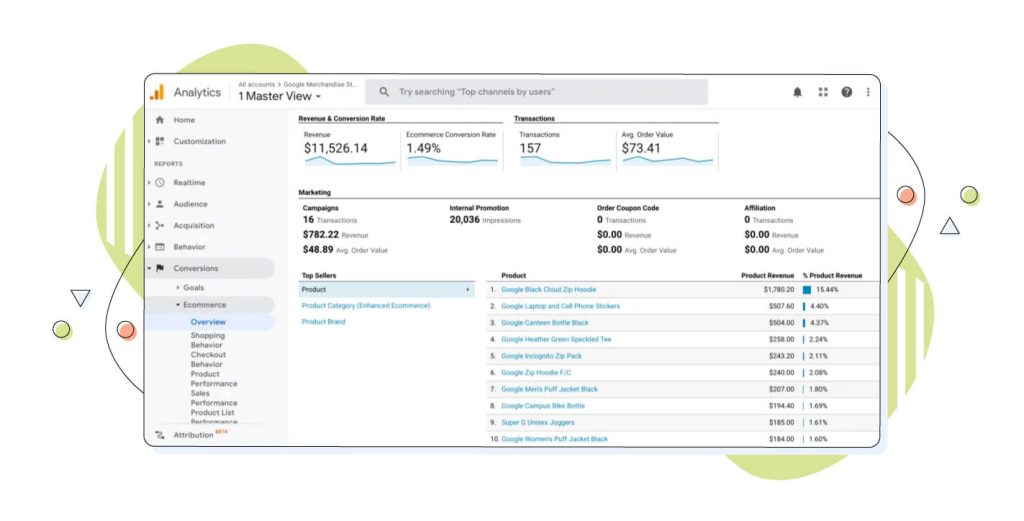
Task: Click the Product Revenue column header
Action: [767, 276]
